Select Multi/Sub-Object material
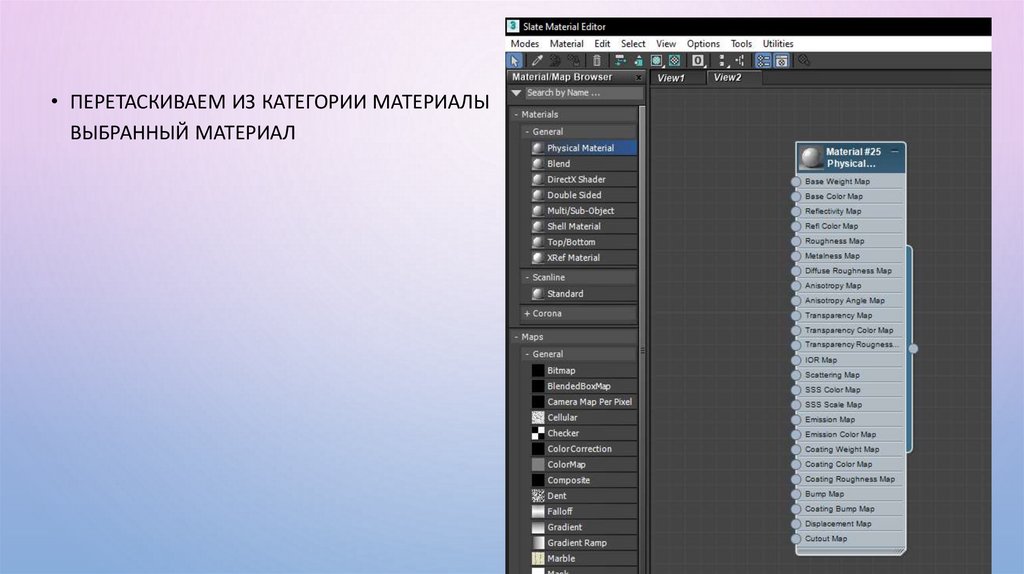 click(583, 211)
